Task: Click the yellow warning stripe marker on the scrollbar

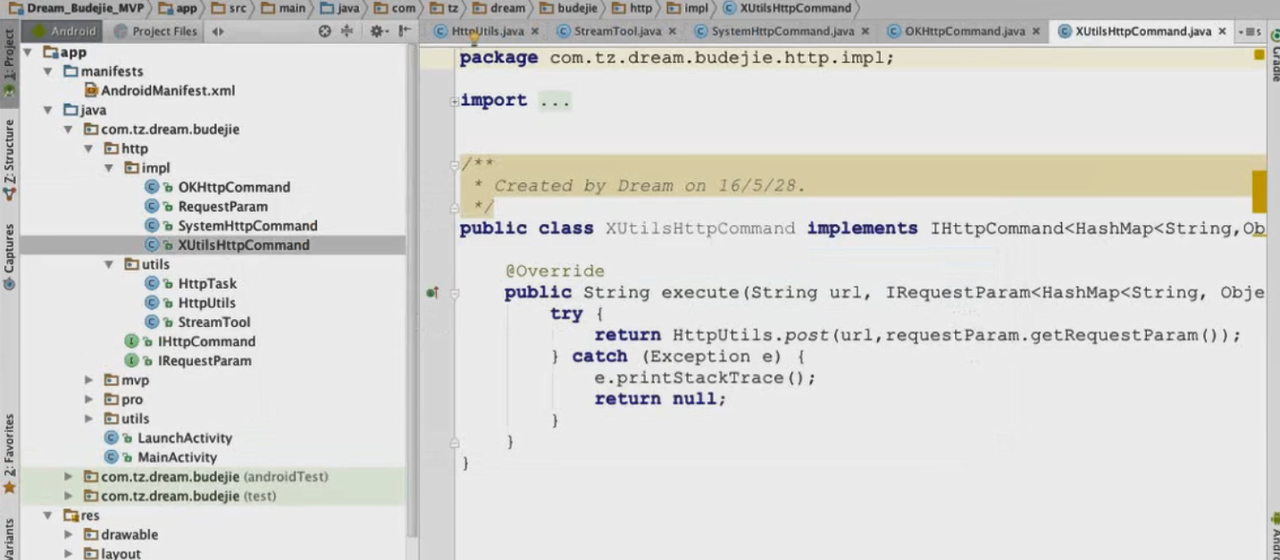Action: 1259,185
